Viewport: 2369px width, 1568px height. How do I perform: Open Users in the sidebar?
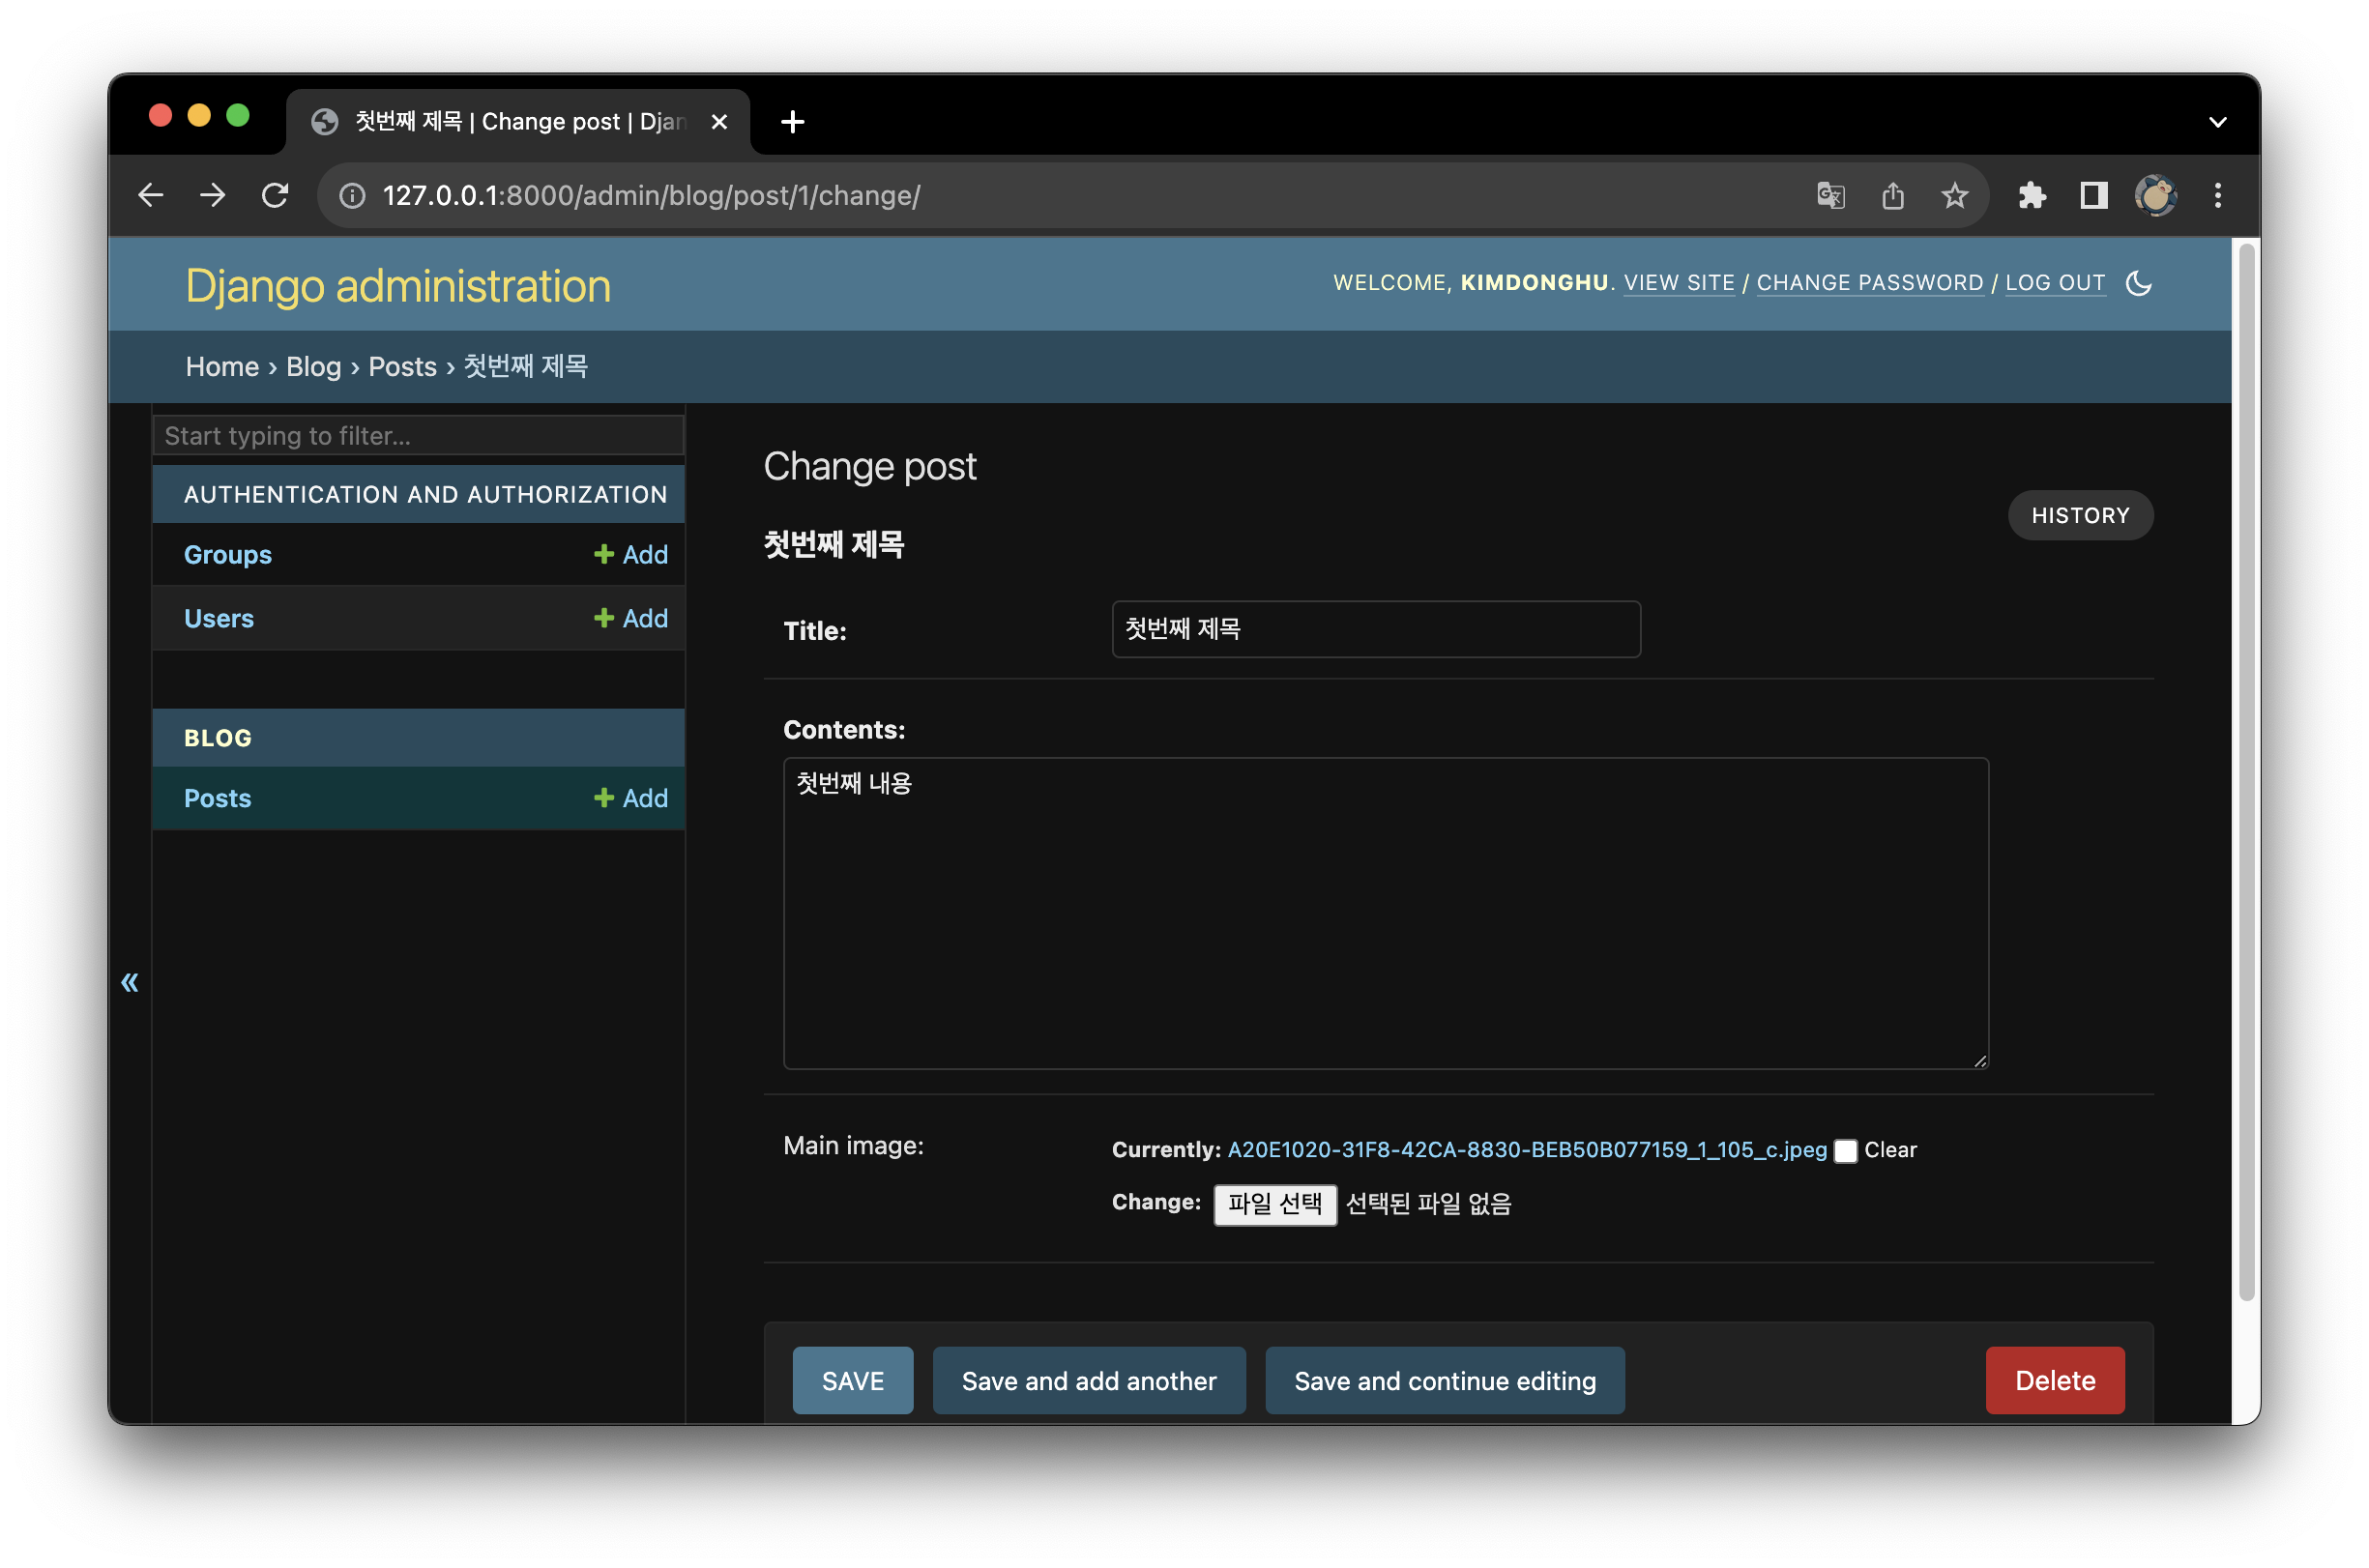[x=219, y=618]
